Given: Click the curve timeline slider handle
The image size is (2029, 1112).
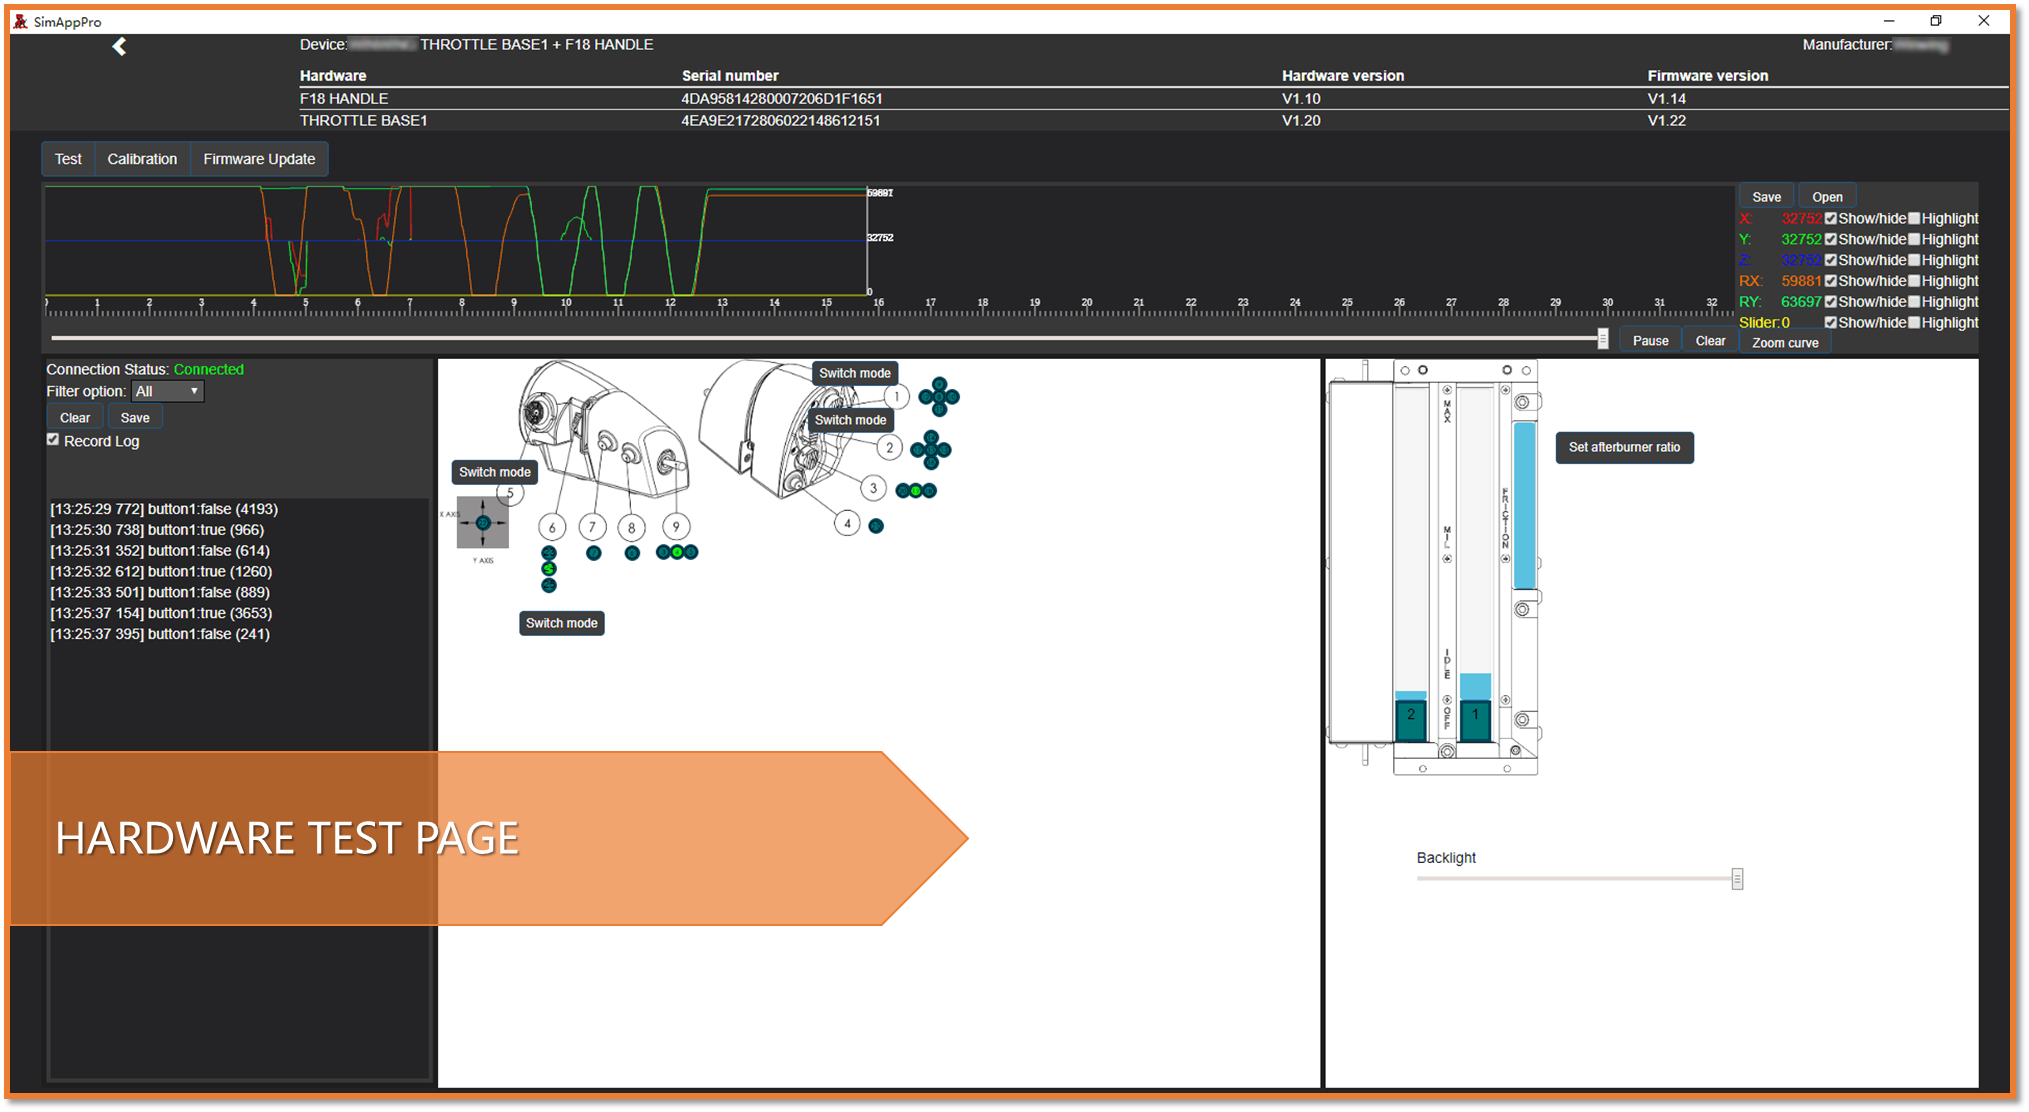Looking at the screenshot, I should [1602, 339].
